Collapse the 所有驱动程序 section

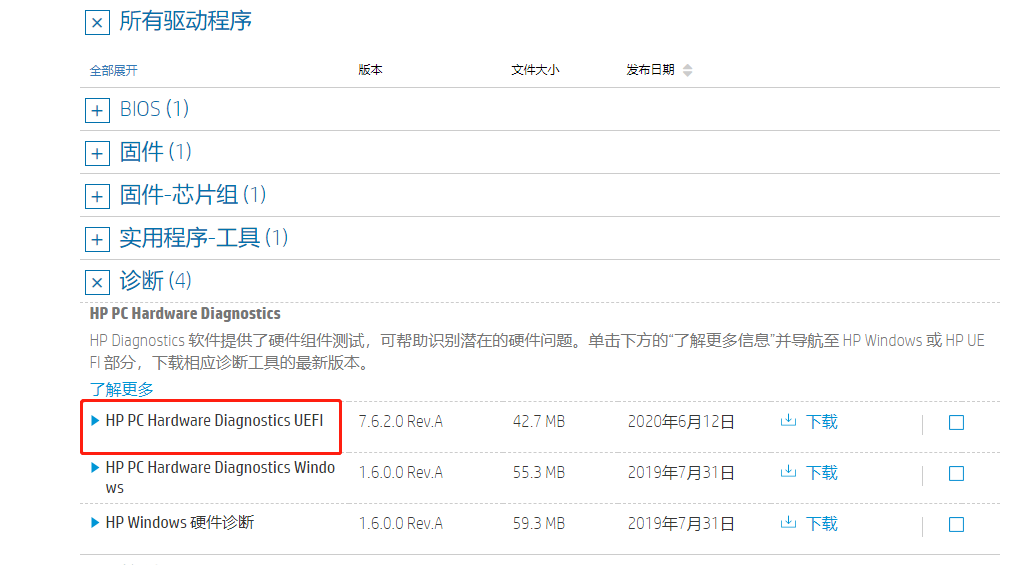pyautogui.click(x=97, y=23)
